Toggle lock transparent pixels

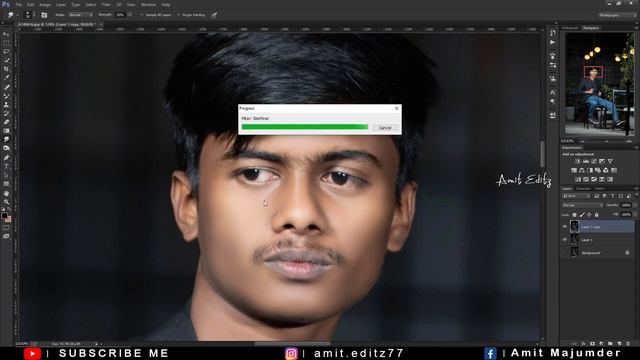tap(574, 215)
